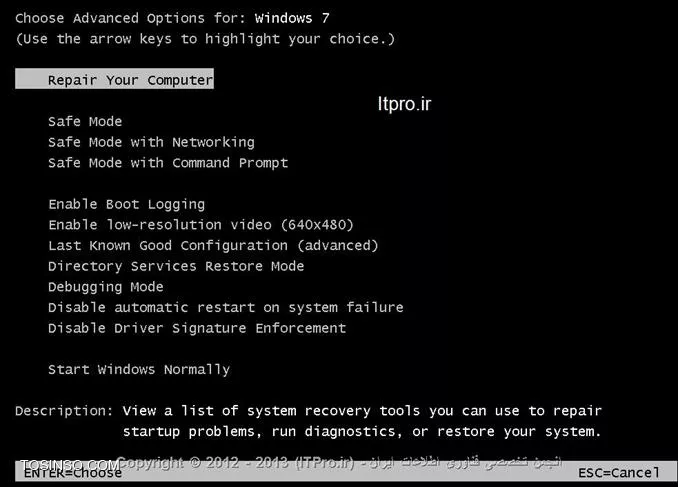Click the ENTER=Choose hint in bottom bar
Image resolution: width=678 pixels, height=487 pixels.
[x=73, y=473]
